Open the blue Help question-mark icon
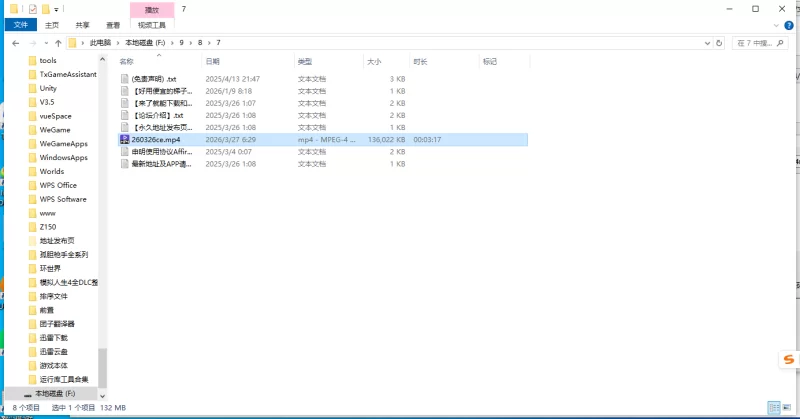Screen dimensions: 800x419 [x=790, y=24]
